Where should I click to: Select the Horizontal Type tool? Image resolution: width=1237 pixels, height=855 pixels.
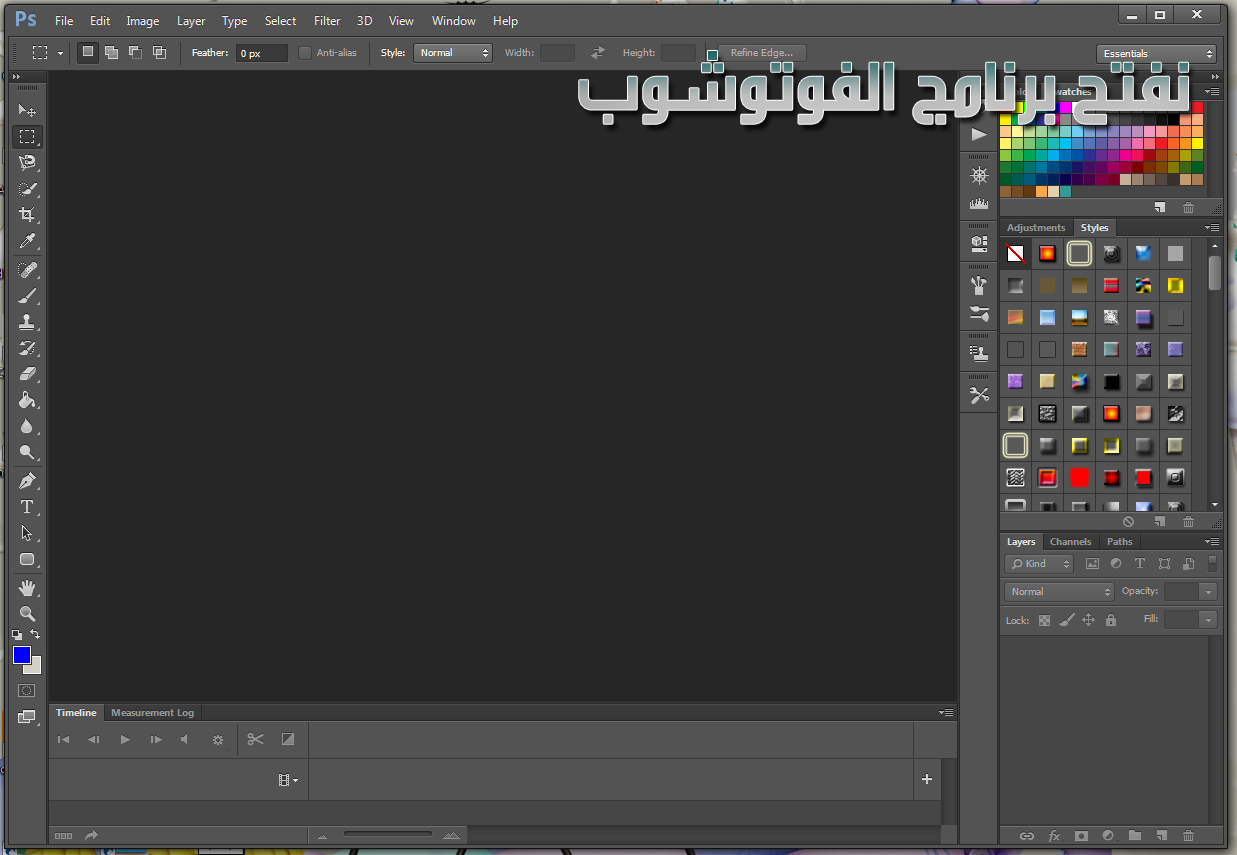[27, 507]
